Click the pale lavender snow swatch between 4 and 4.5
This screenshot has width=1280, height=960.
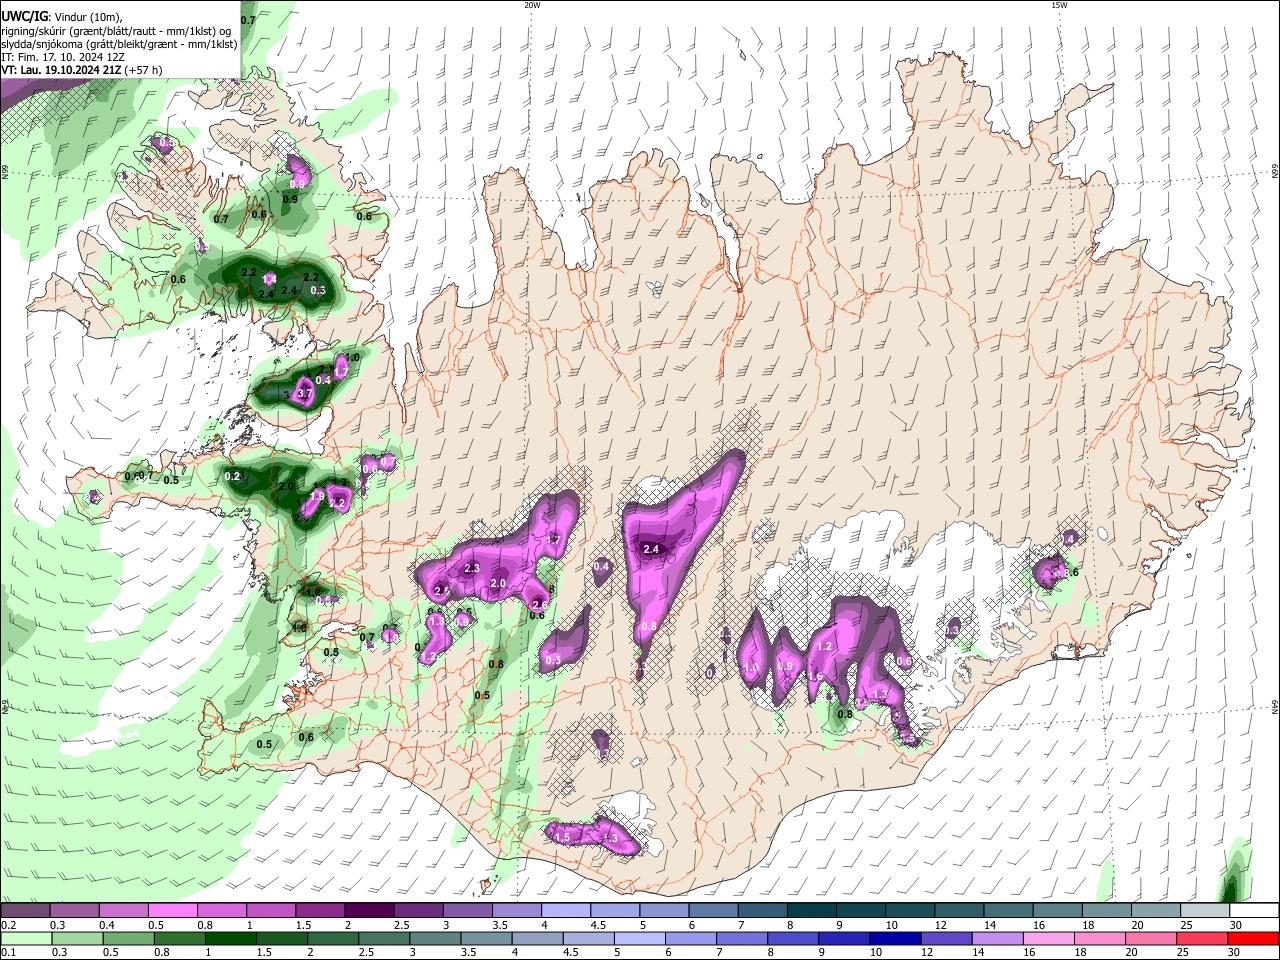564,911
